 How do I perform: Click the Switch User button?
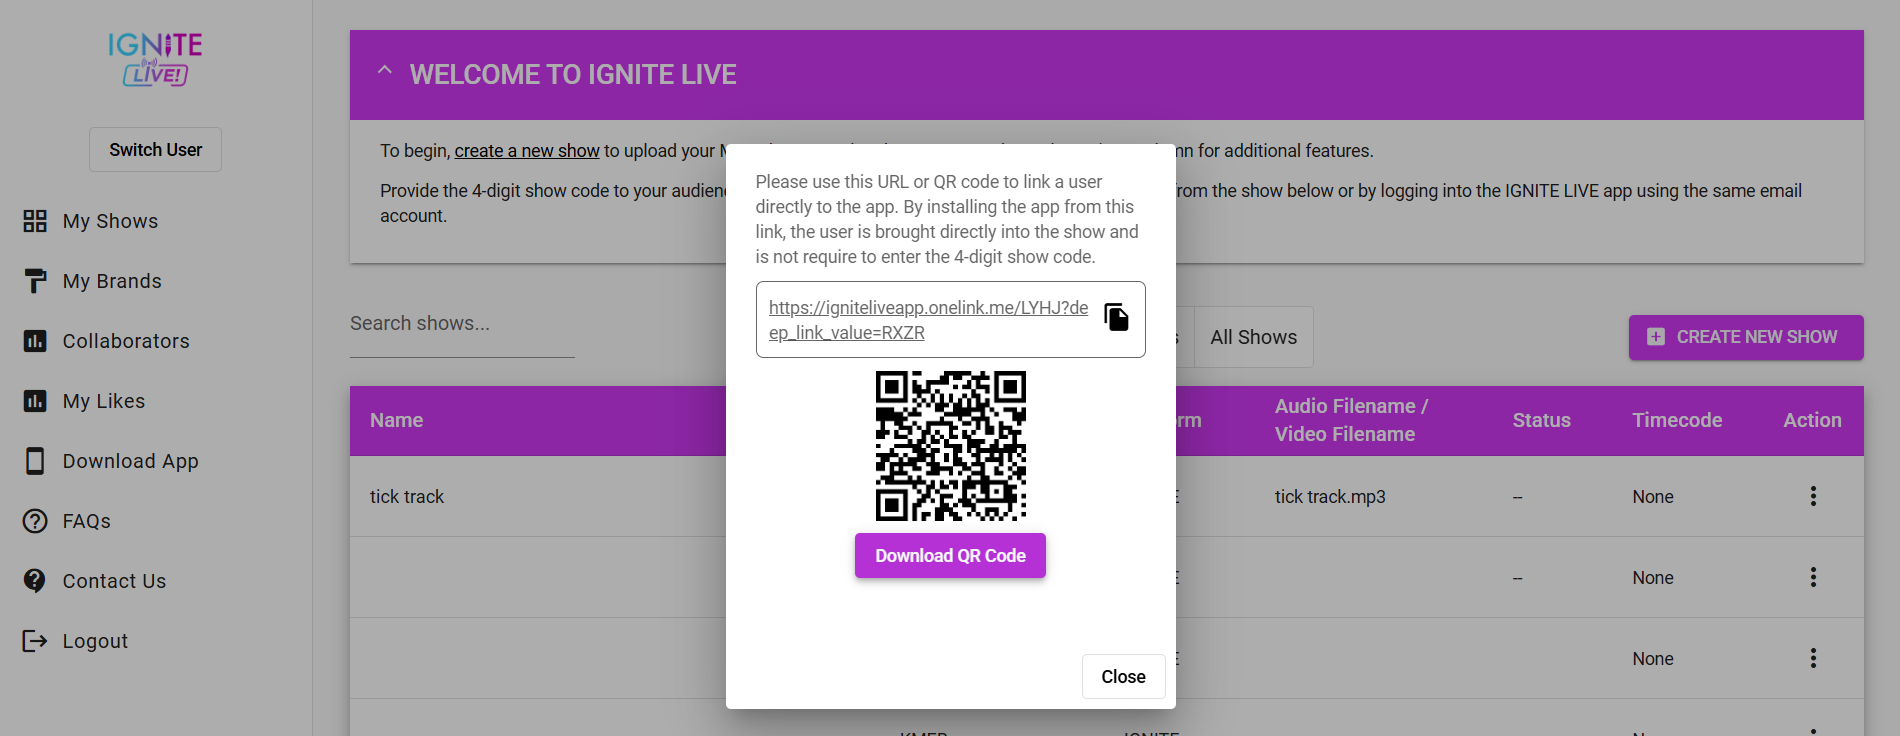155,150
